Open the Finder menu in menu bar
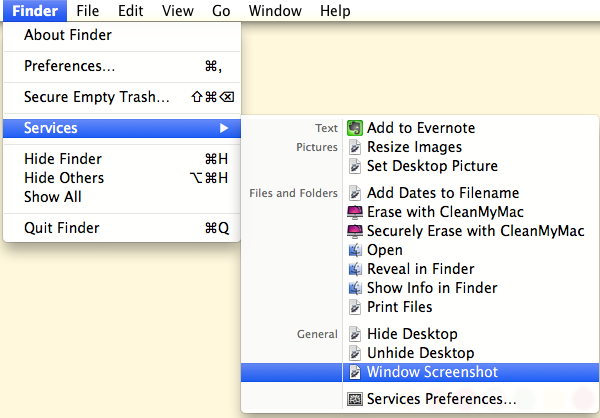Screen dimensions: 600x418 (x=35, y=11)
